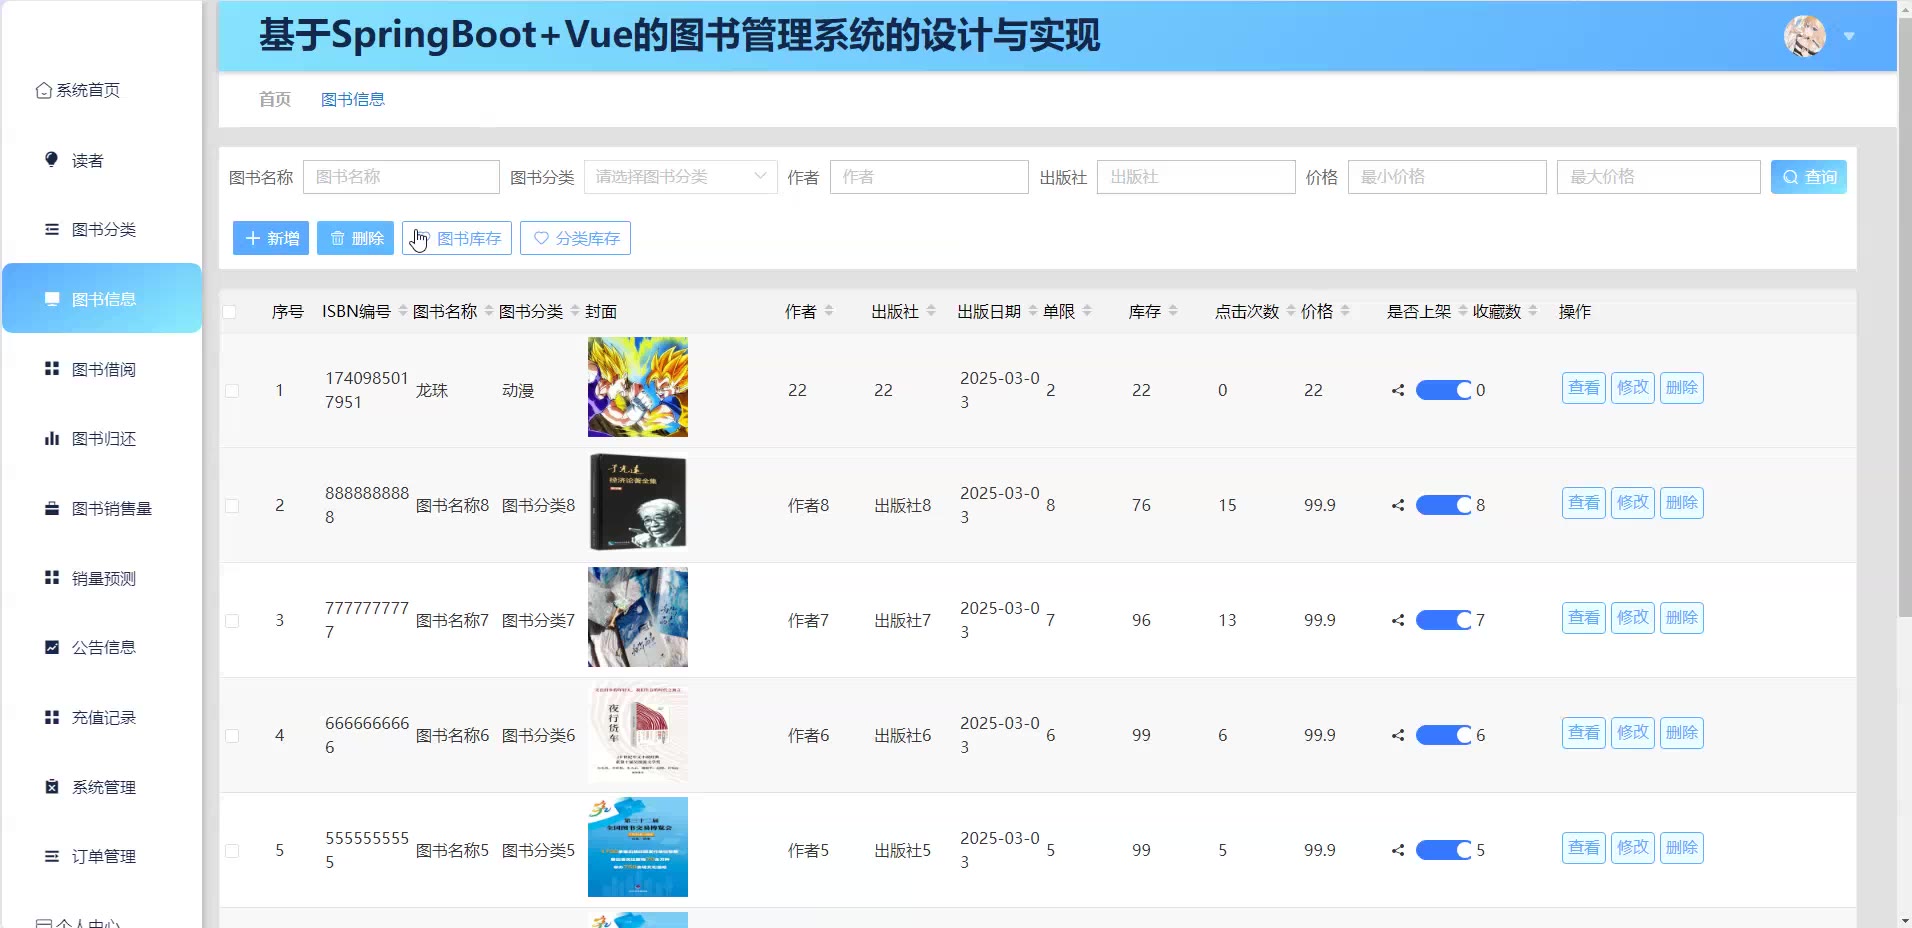The image size is (1912, 928).
Task: Sort by 点击次数 column sort arrows
Action: [x=1291, y=311]
